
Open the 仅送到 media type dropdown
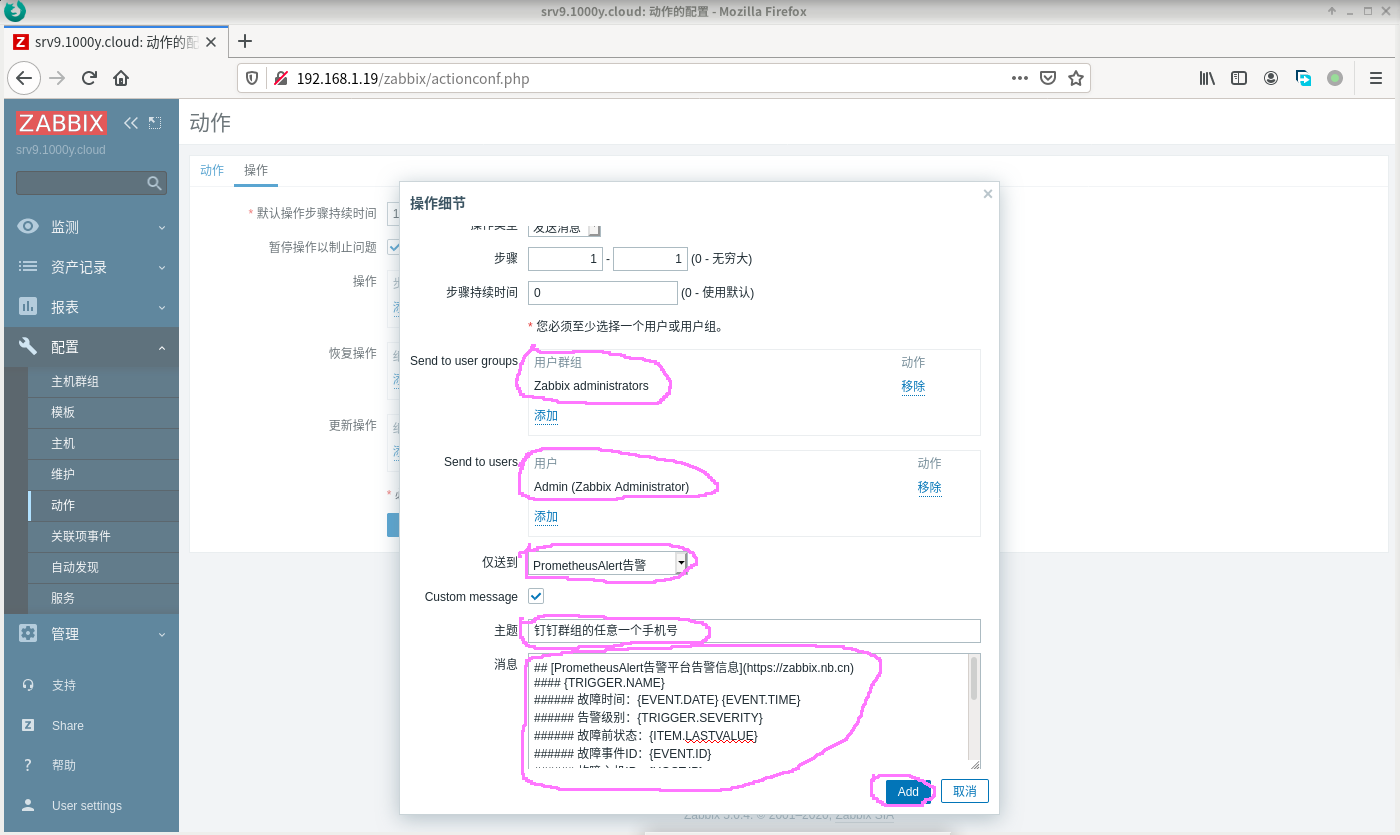tap(607, 564)
